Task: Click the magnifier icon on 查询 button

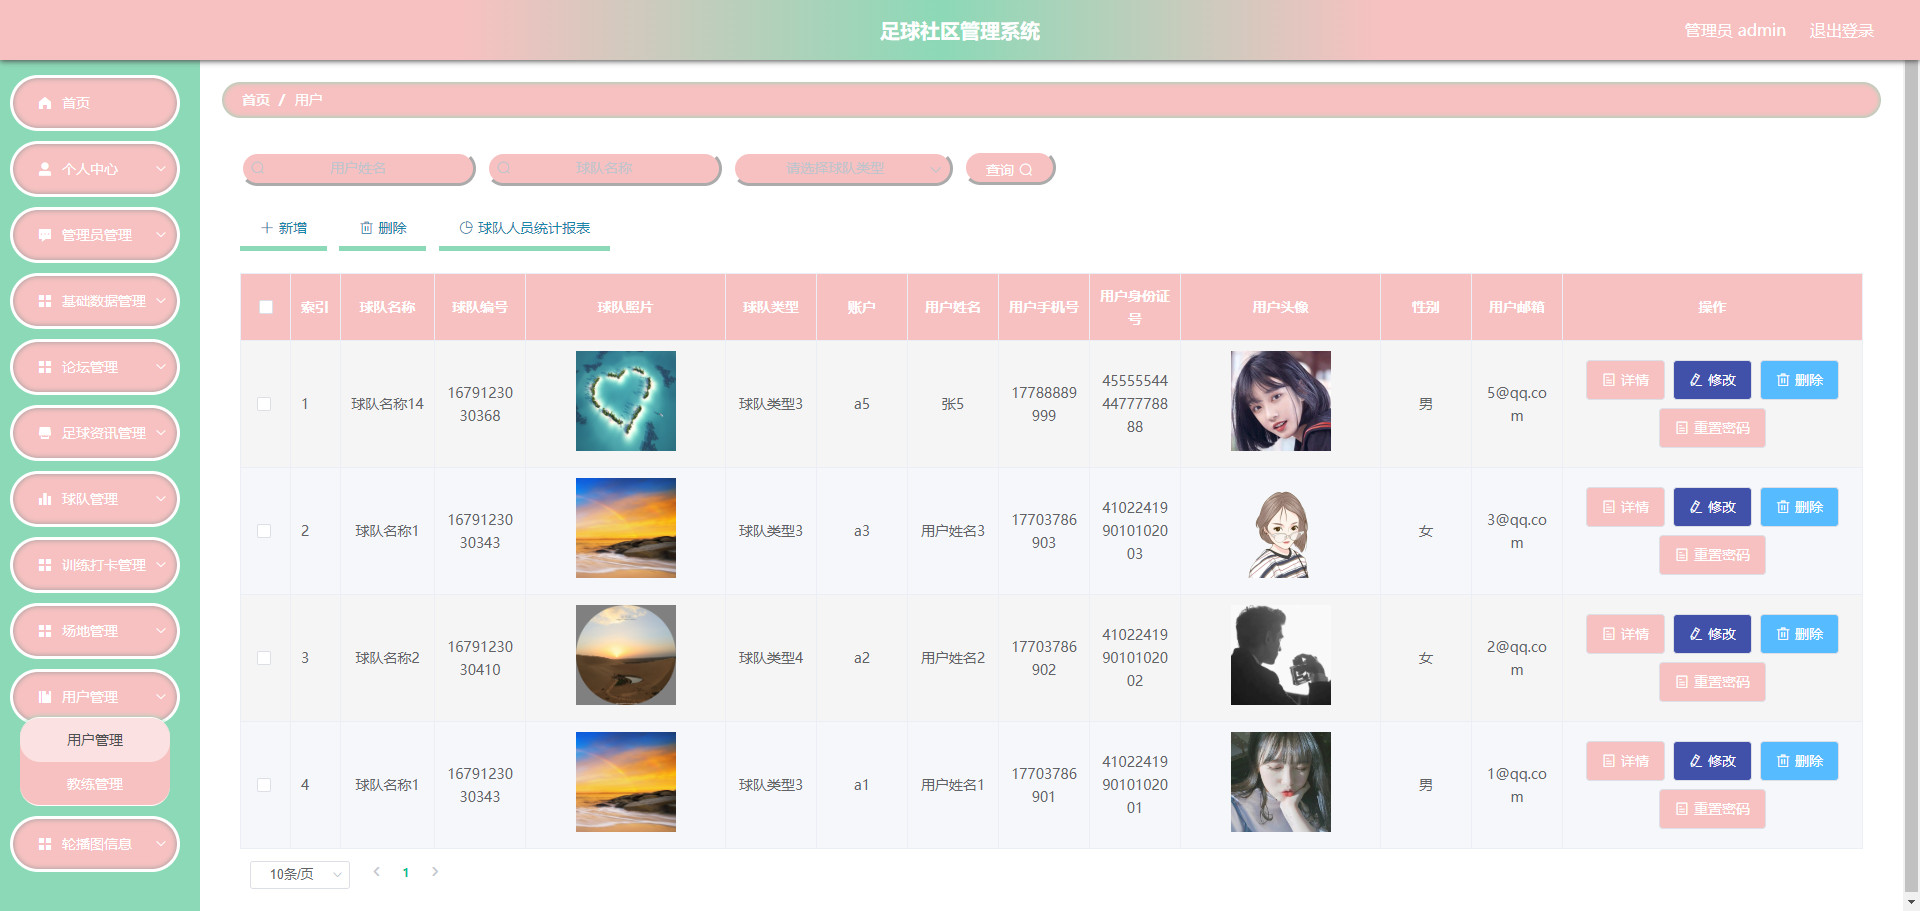Action: tap(1026, 170)
